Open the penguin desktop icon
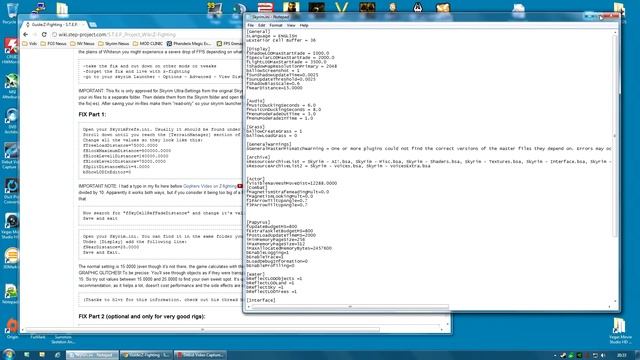The height and width of the screenshot is (360, 640). coord(418,7)
